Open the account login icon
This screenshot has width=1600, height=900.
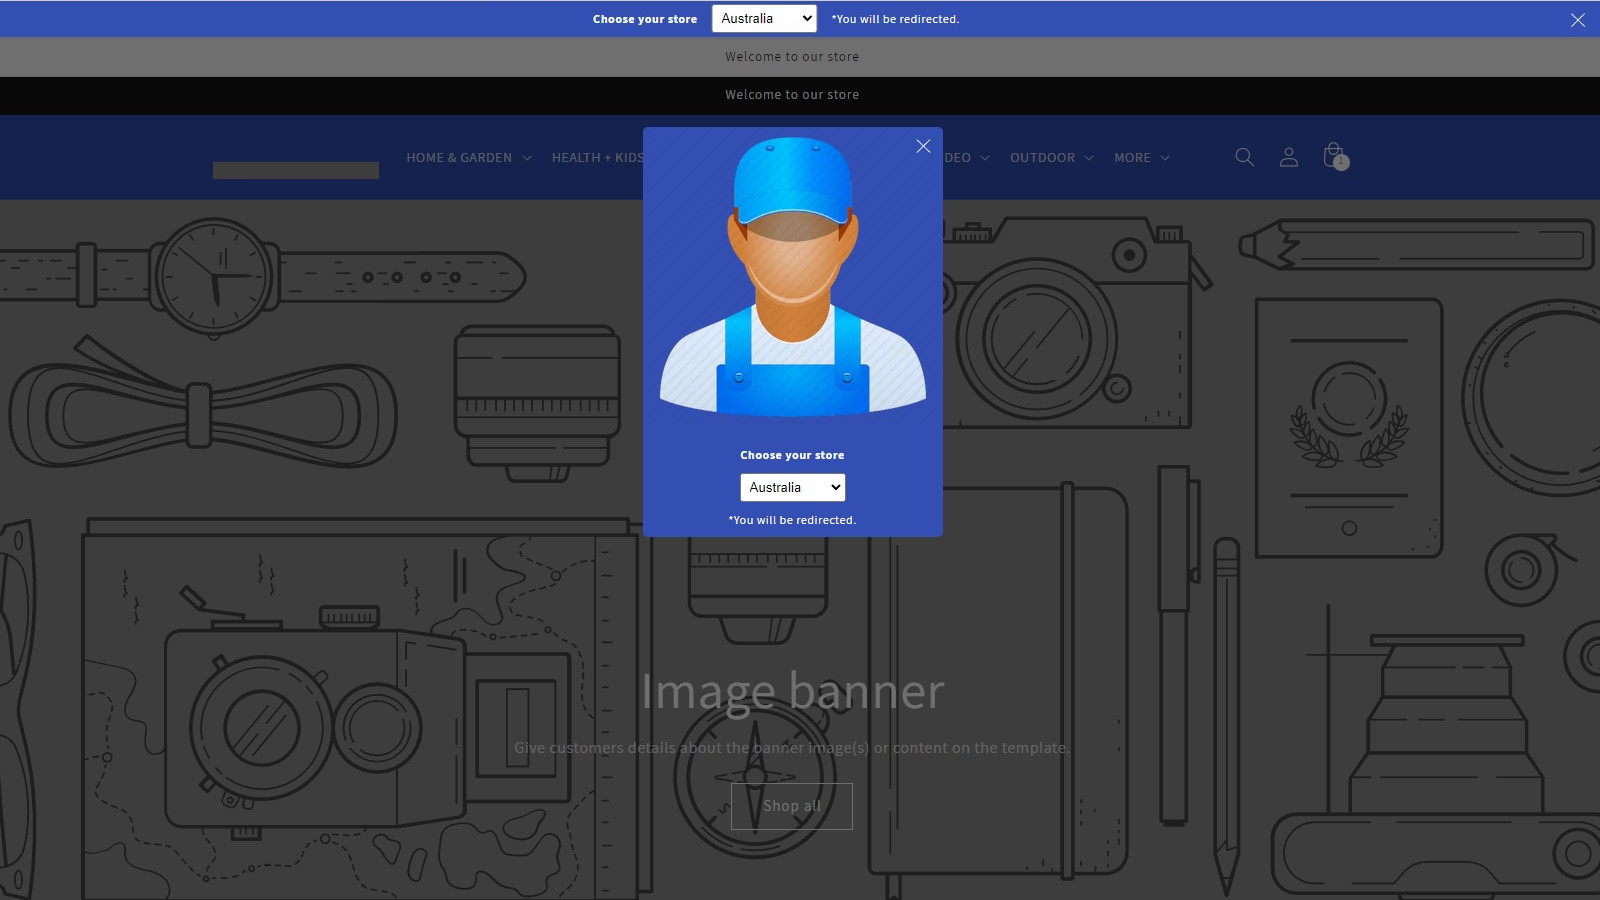pyautogui.click(x=1289, y=157)
